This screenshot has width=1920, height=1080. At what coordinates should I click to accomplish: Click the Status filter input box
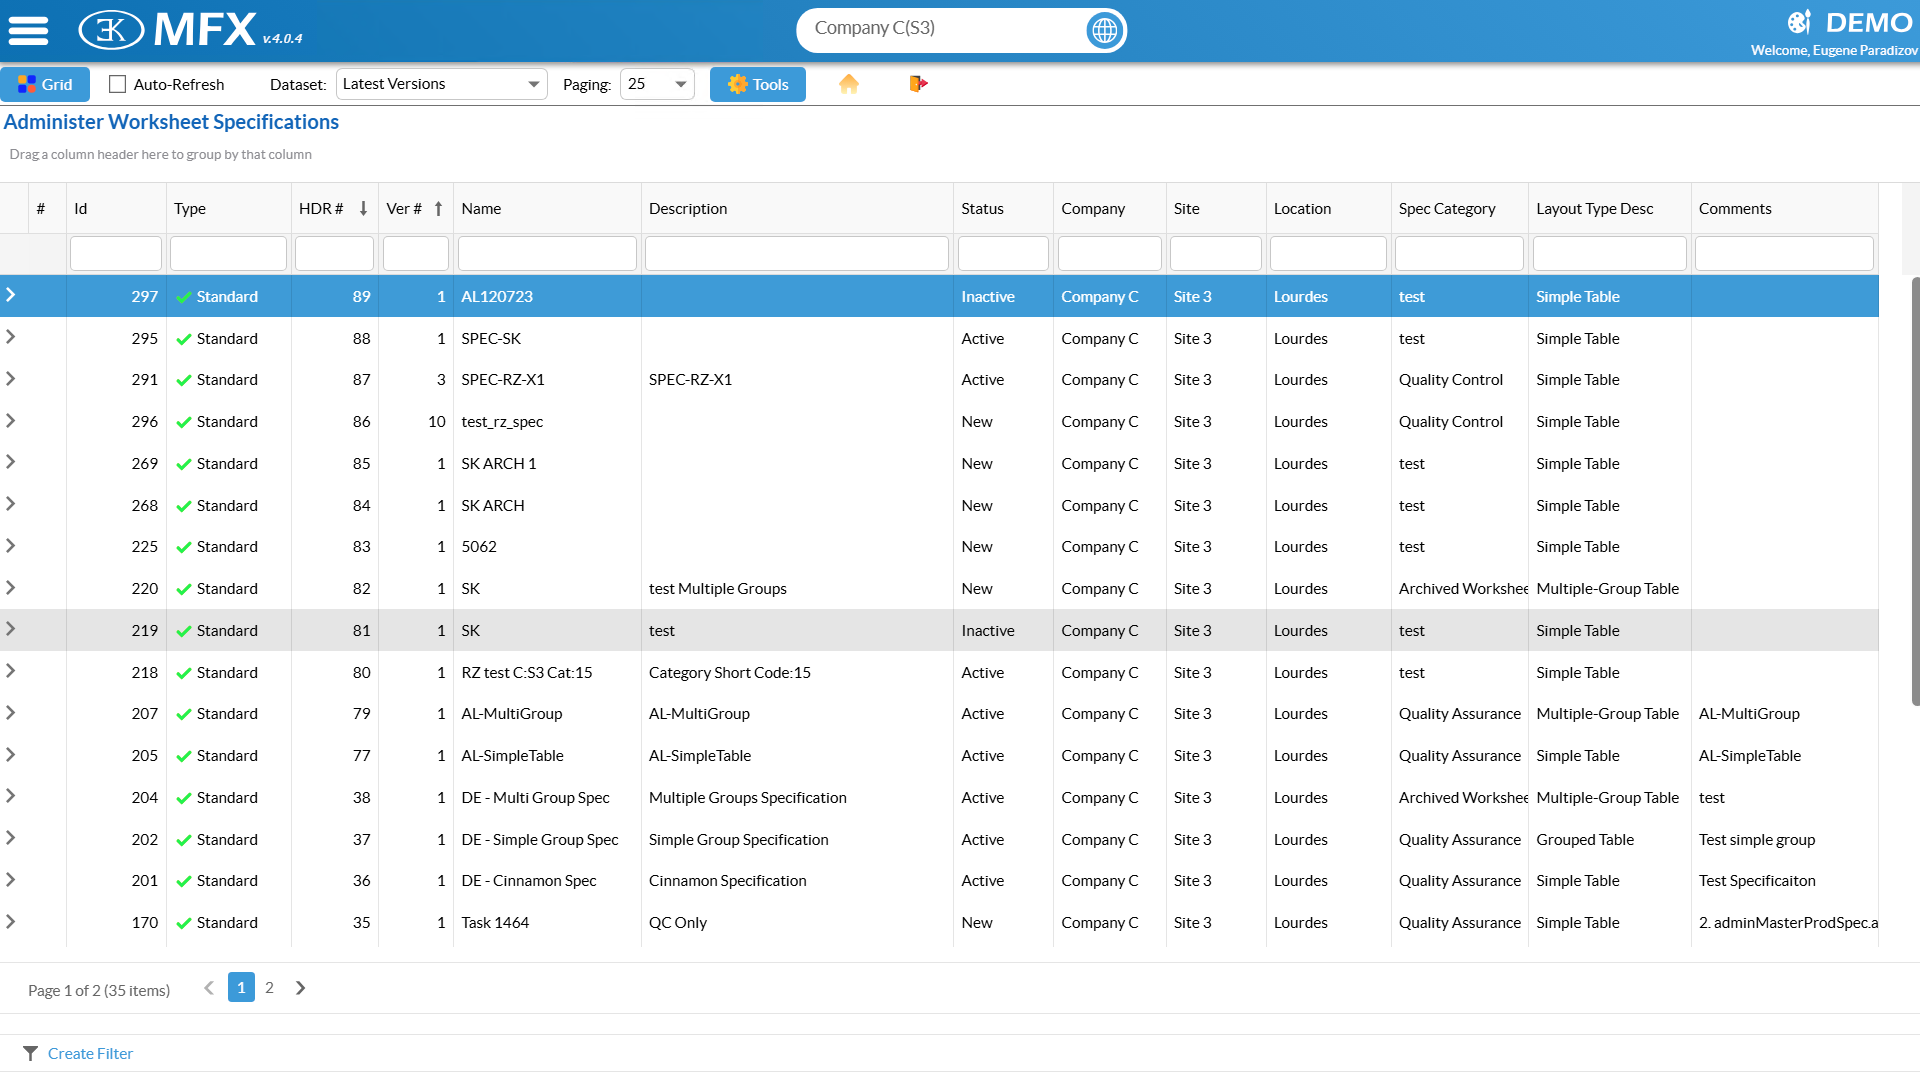click(x=1003, y=254)
